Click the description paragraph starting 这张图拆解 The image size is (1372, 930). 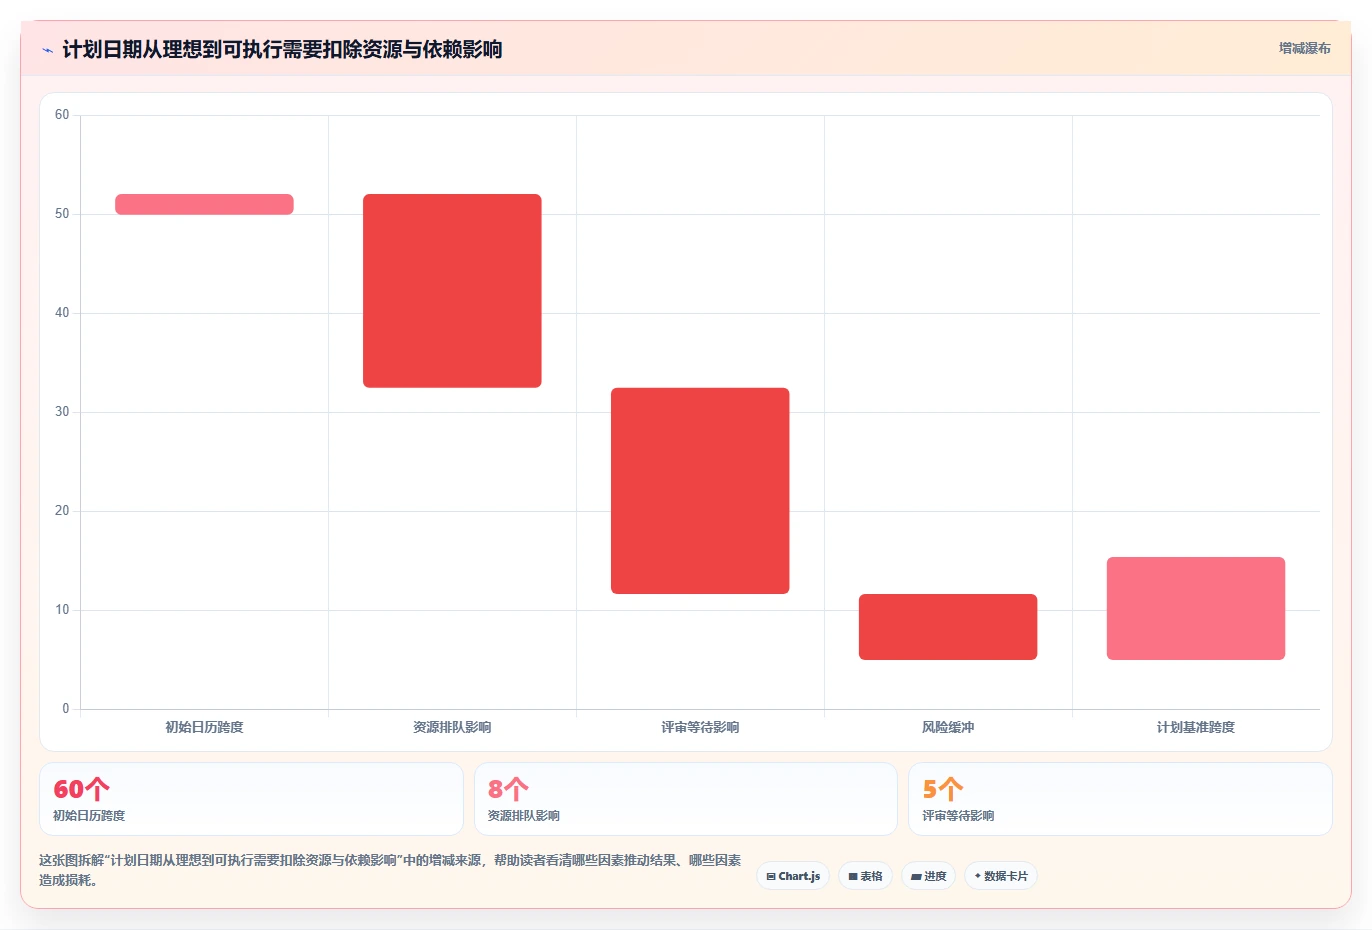coord(390,870)
